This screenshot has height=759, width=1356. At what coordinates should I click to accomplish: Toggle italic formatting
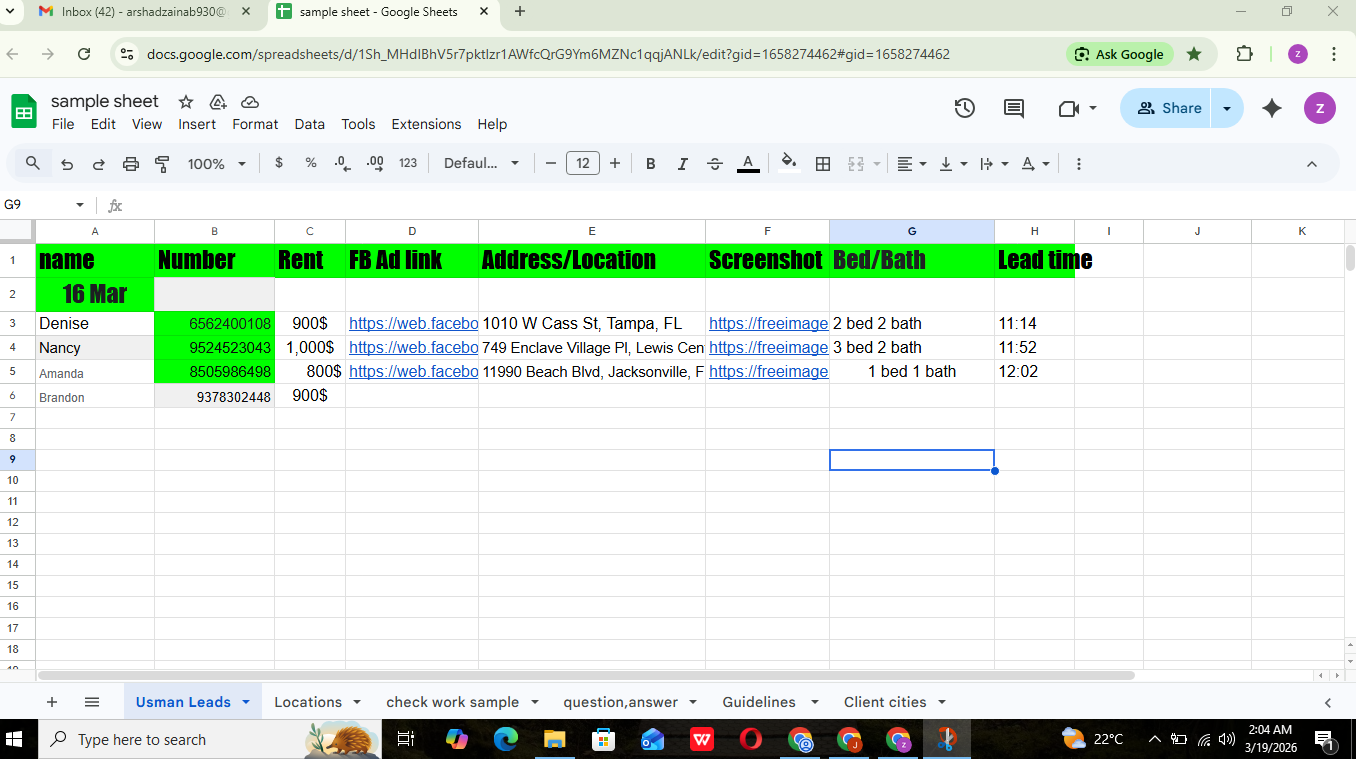pos(683,164)
